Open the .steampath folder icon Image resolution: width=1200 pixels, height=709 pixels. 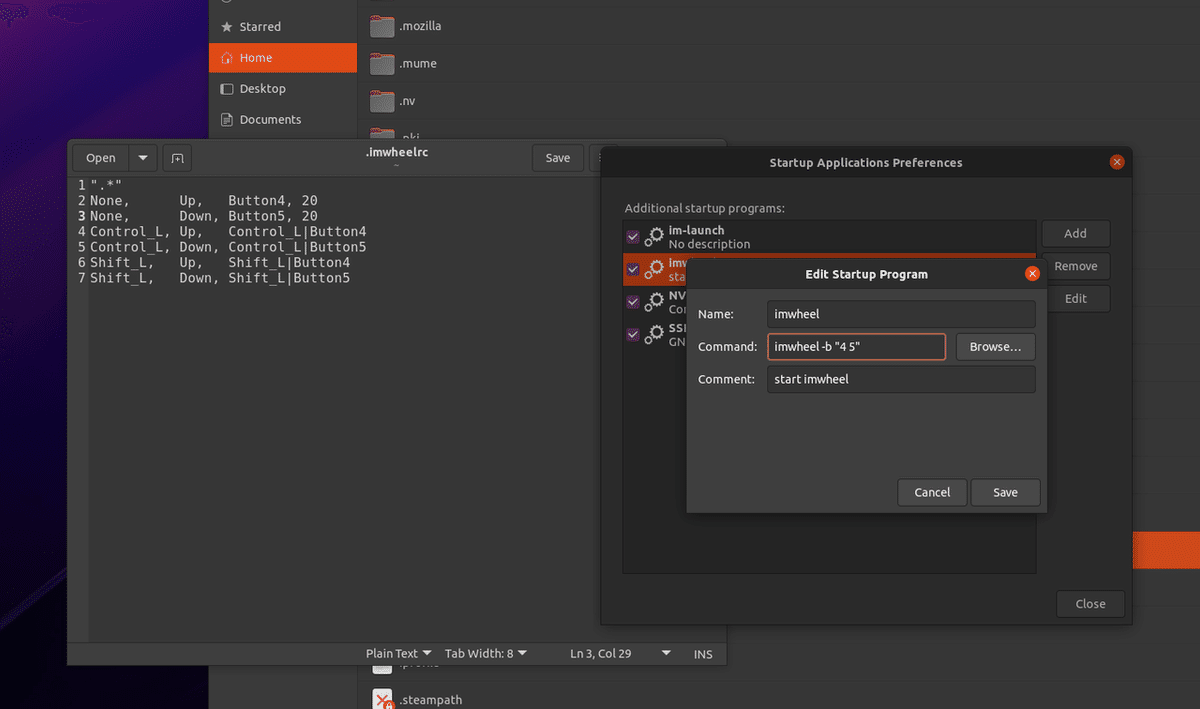[381, 699]
